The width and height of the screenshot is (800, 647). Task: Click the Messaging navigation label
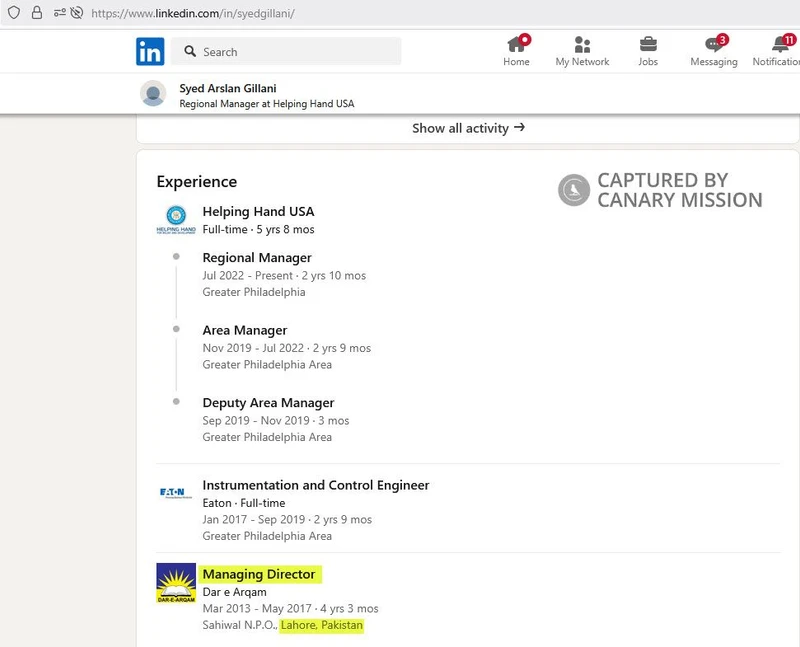click(x=714, y=62)
